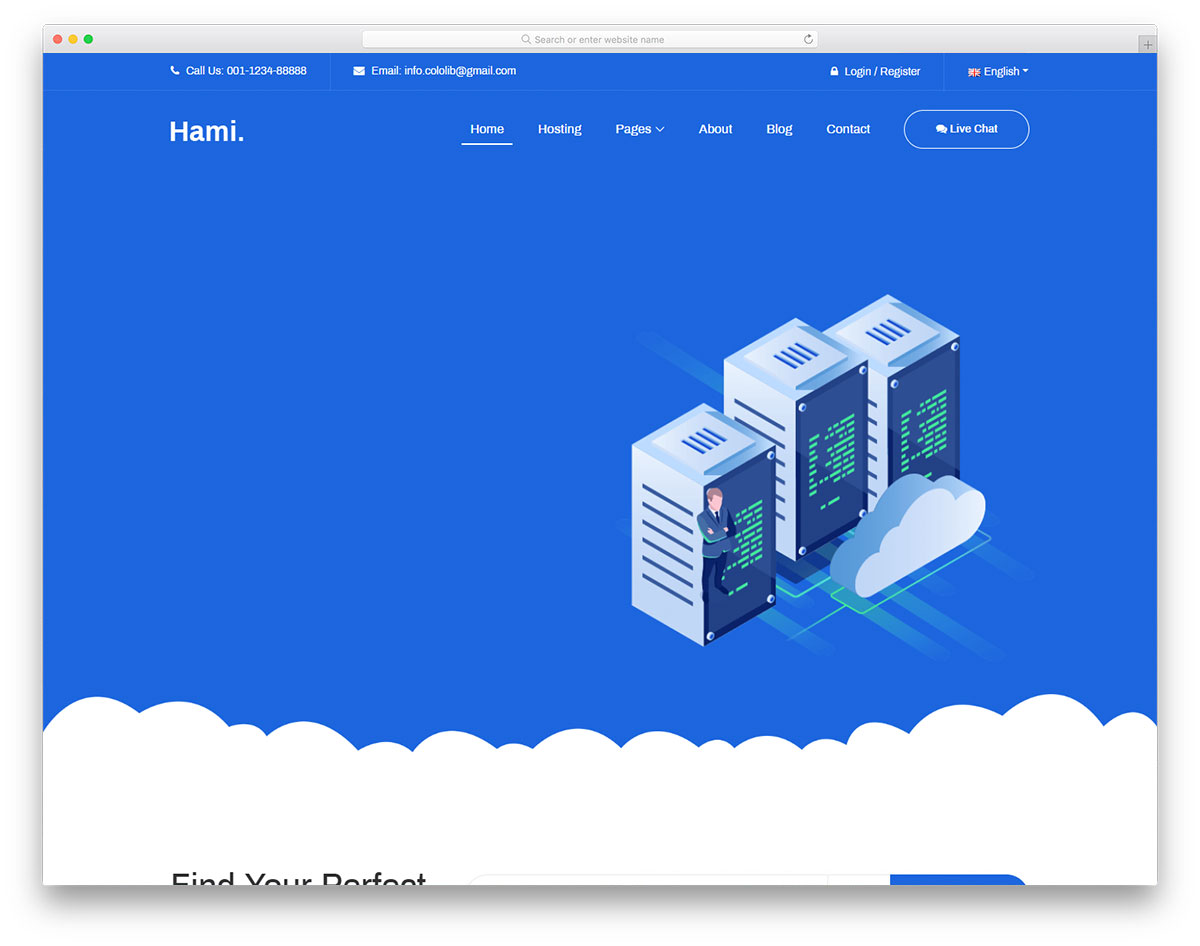The image size is (1200, 946).
Task: Minimize the window with the yellow button
Action: [x=73, y=39]
